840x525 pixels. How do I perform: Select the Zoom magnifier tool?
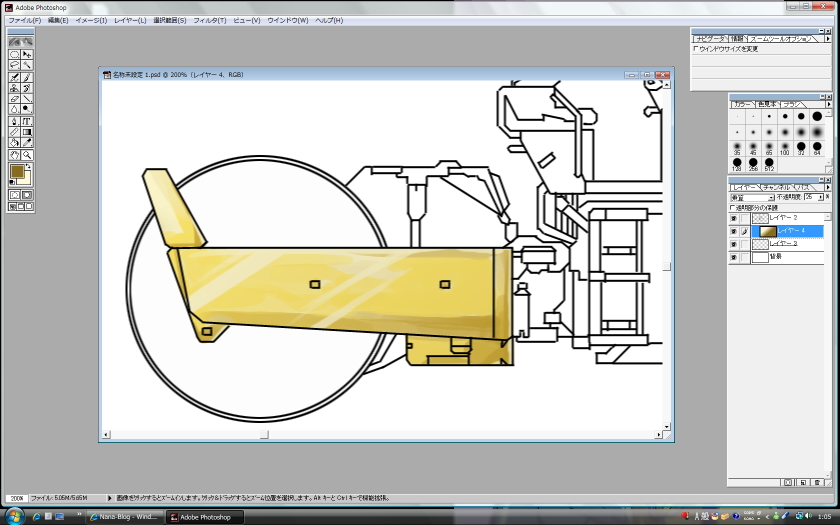point(27,155)
